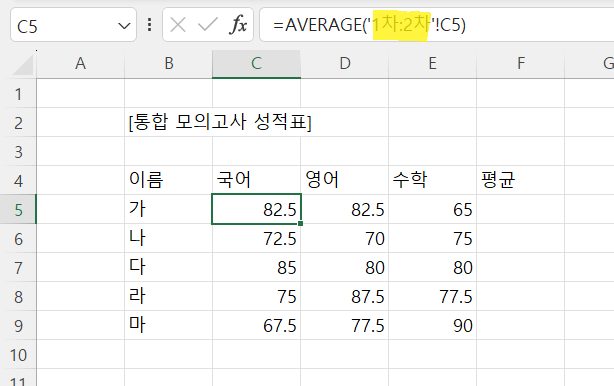
Task: Click the three-dot handle beside the Name Box
Action: [x=149, y=25]
